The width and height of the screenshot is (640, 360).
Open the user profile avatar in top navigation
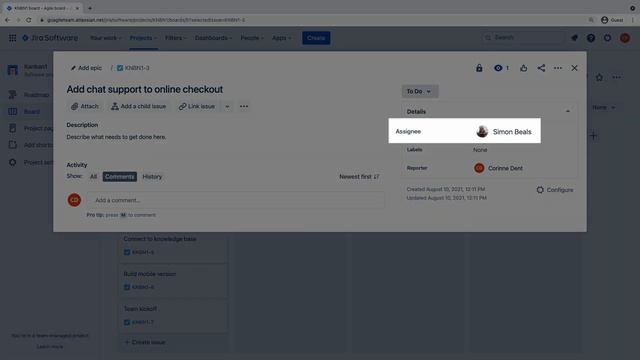[624, 38]
